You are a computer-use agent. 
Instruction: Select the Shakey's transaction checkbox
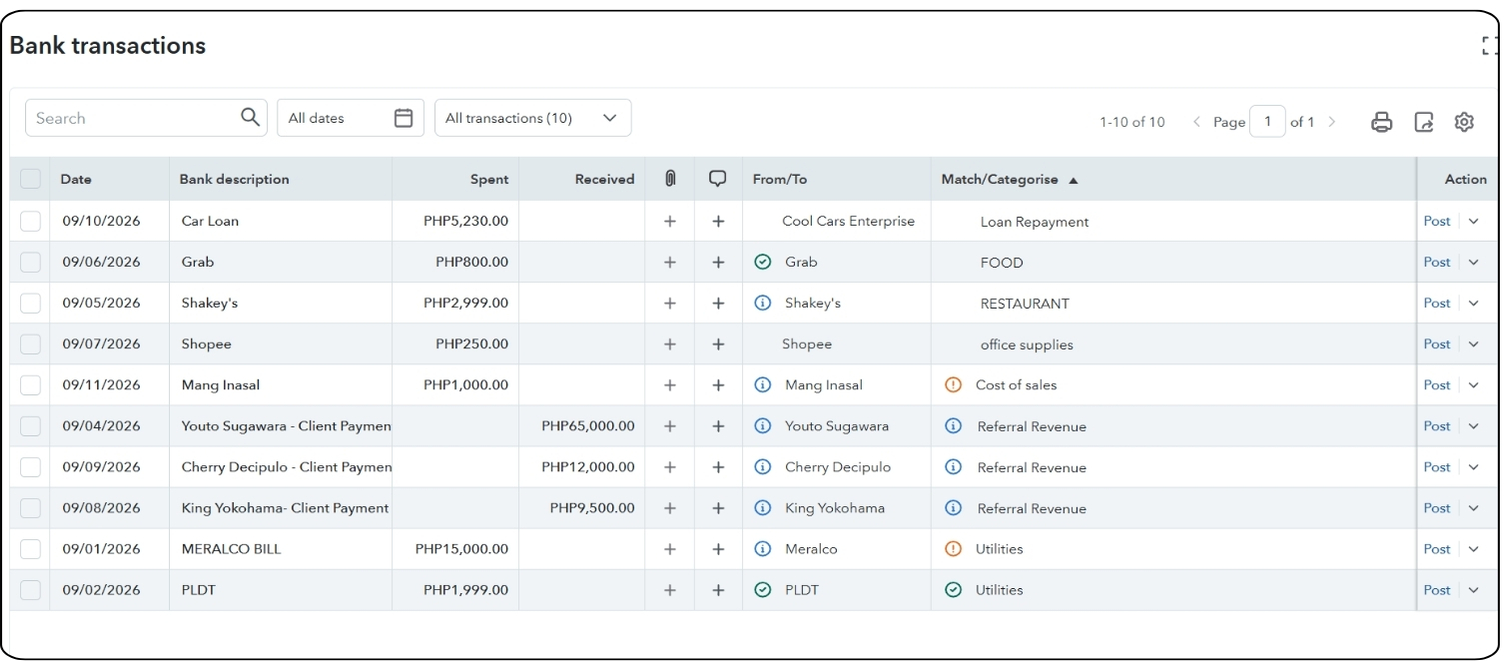click(x=30, y=303)
